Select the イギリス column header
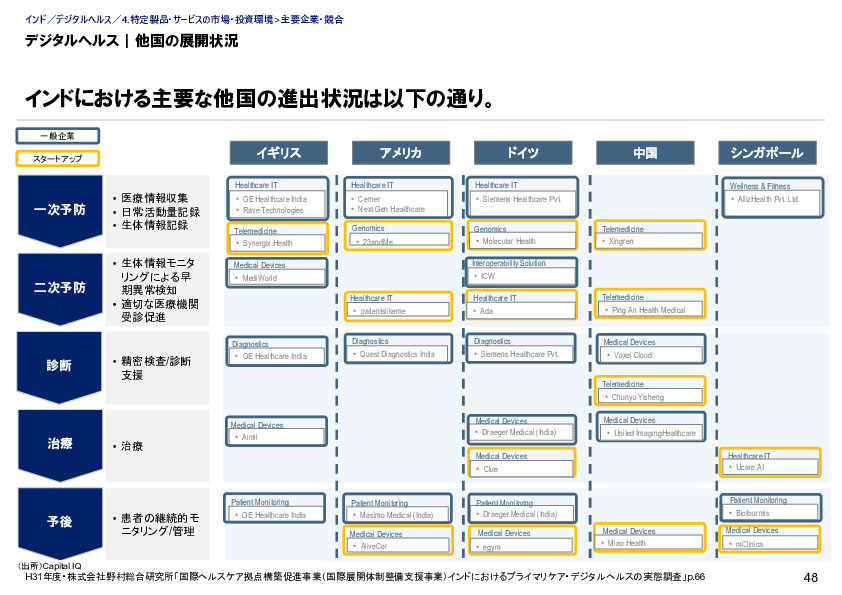Screen dimensions: 842x595 [279, 153]
